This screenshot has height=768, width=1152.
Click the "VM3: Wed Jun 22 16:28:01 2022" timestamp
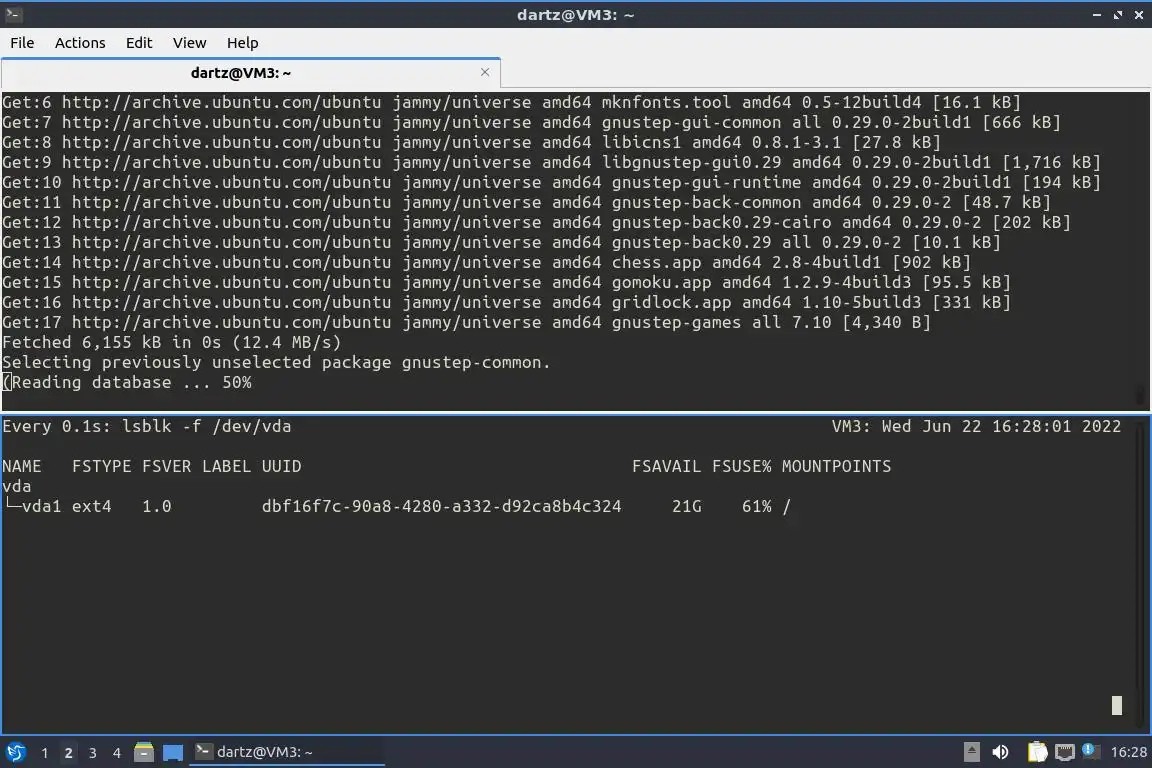tap(976, 426)
